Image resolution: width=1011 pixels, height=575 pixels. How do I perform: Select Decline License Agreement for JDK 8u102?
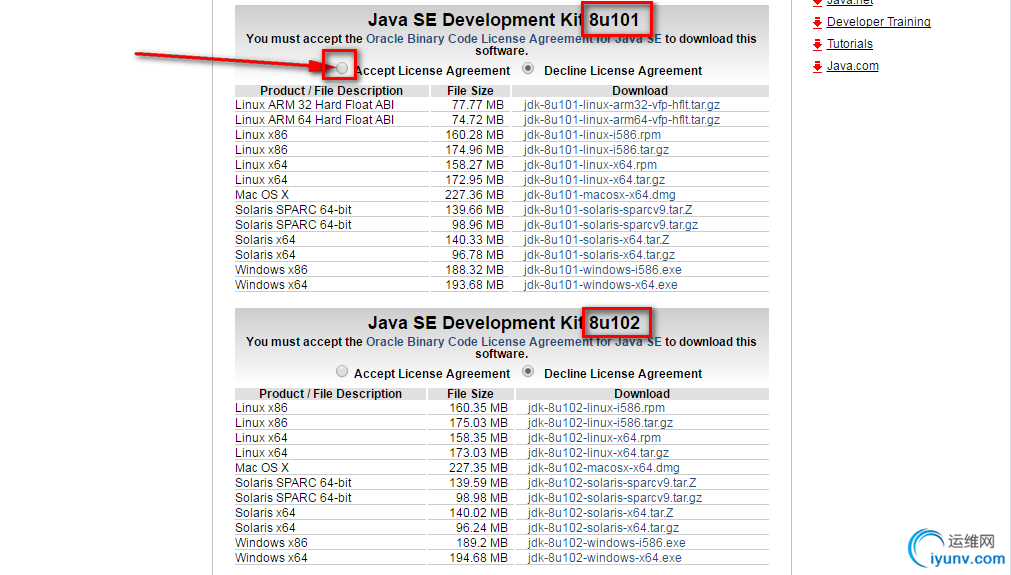tap(528, 371)
